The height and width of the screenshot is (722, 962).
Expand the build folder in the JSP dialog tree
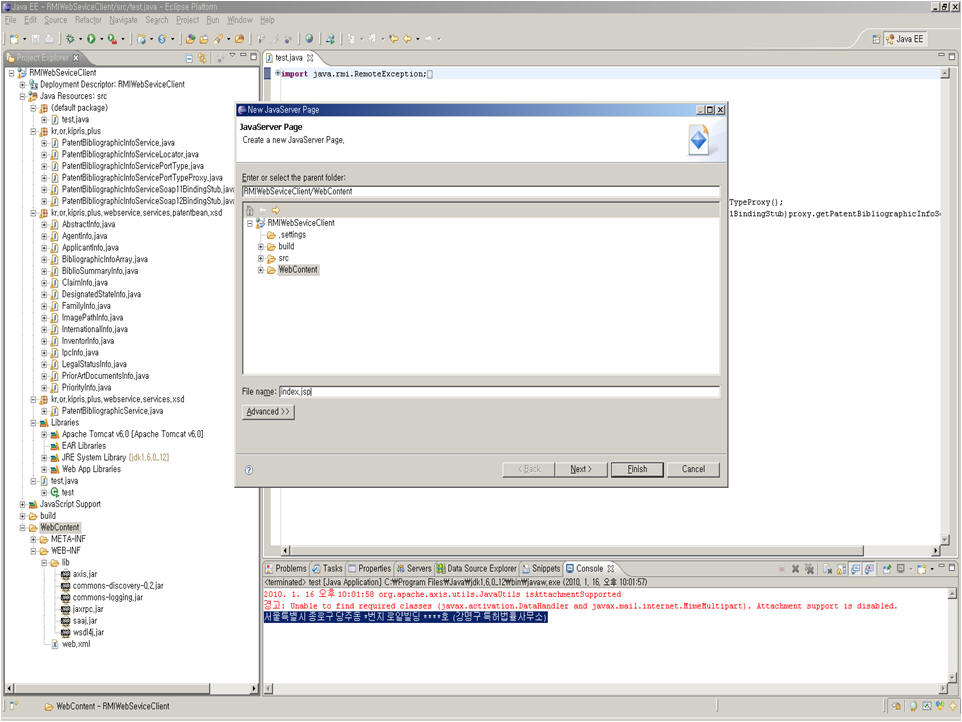pyautogui.click(x=261, y=246)
